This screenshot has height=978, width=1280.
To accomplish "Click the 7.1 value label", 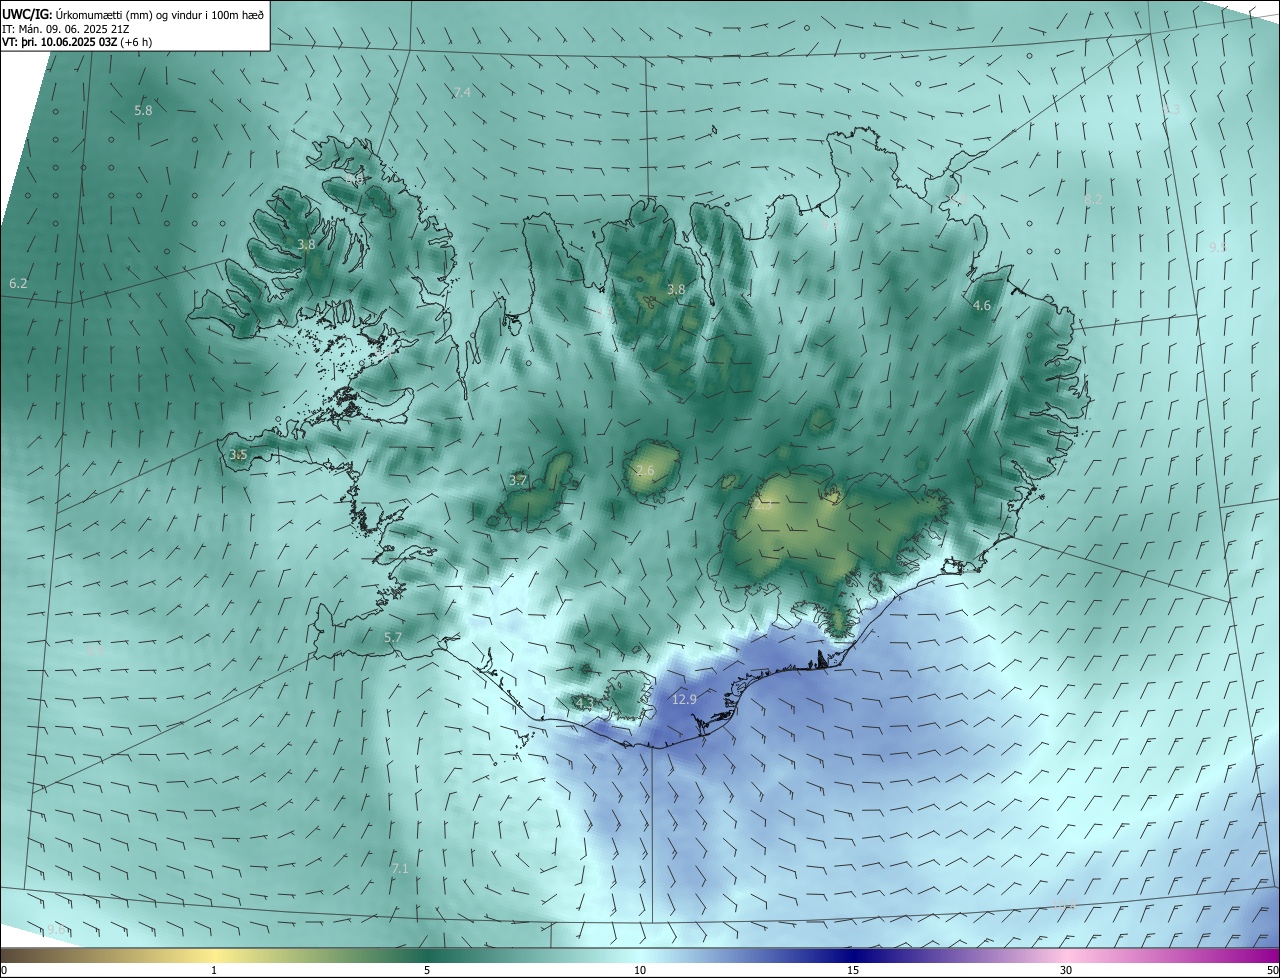I will (400, 869).
